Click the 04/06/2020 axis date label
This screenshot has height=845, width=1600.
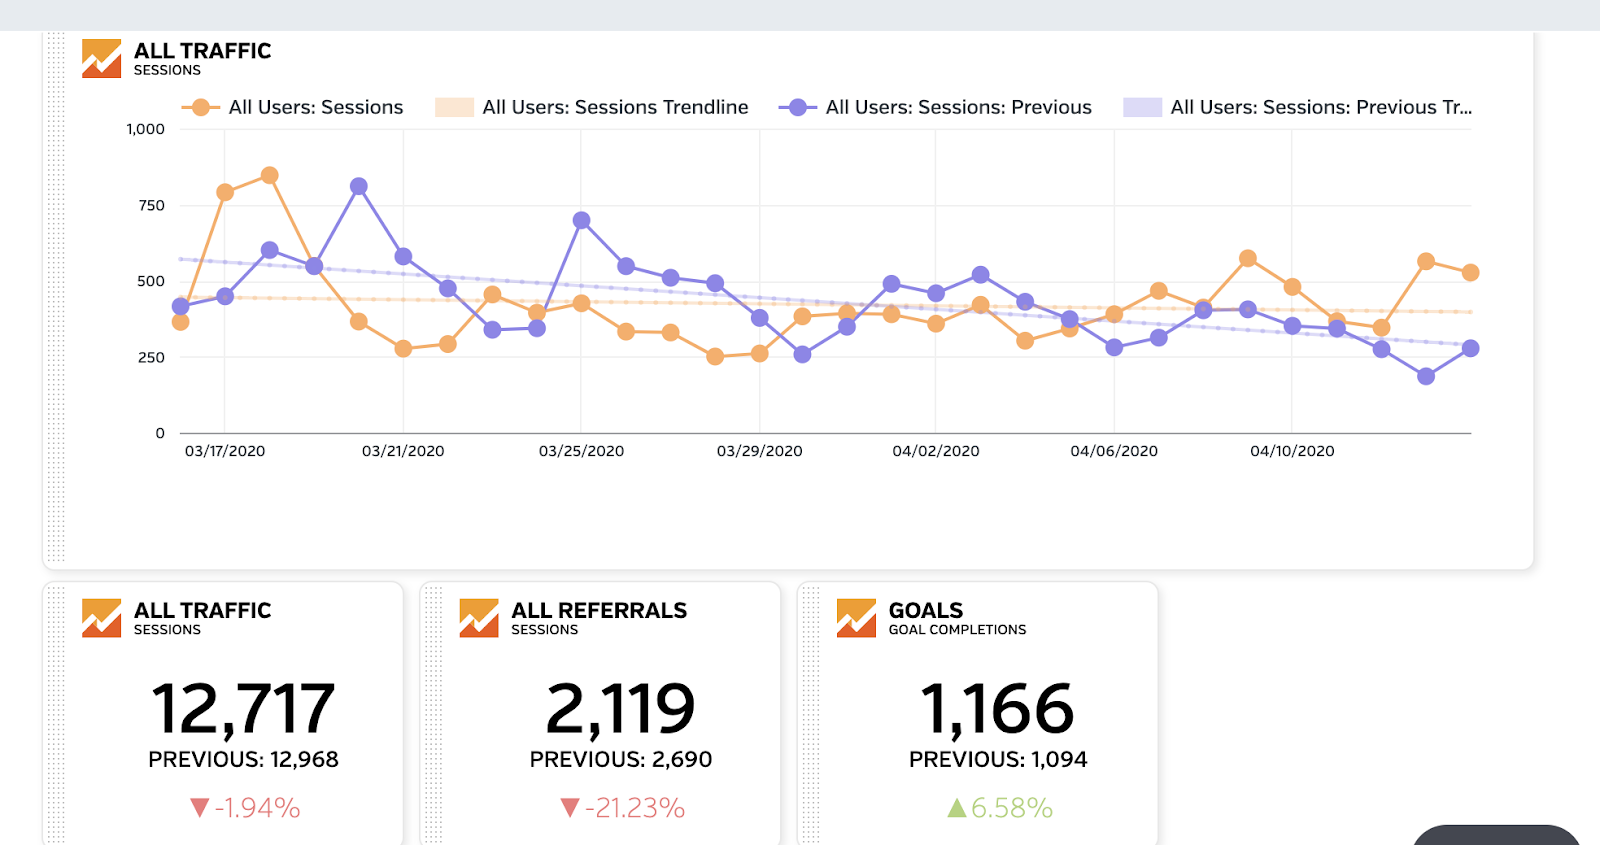point(1114,451)
